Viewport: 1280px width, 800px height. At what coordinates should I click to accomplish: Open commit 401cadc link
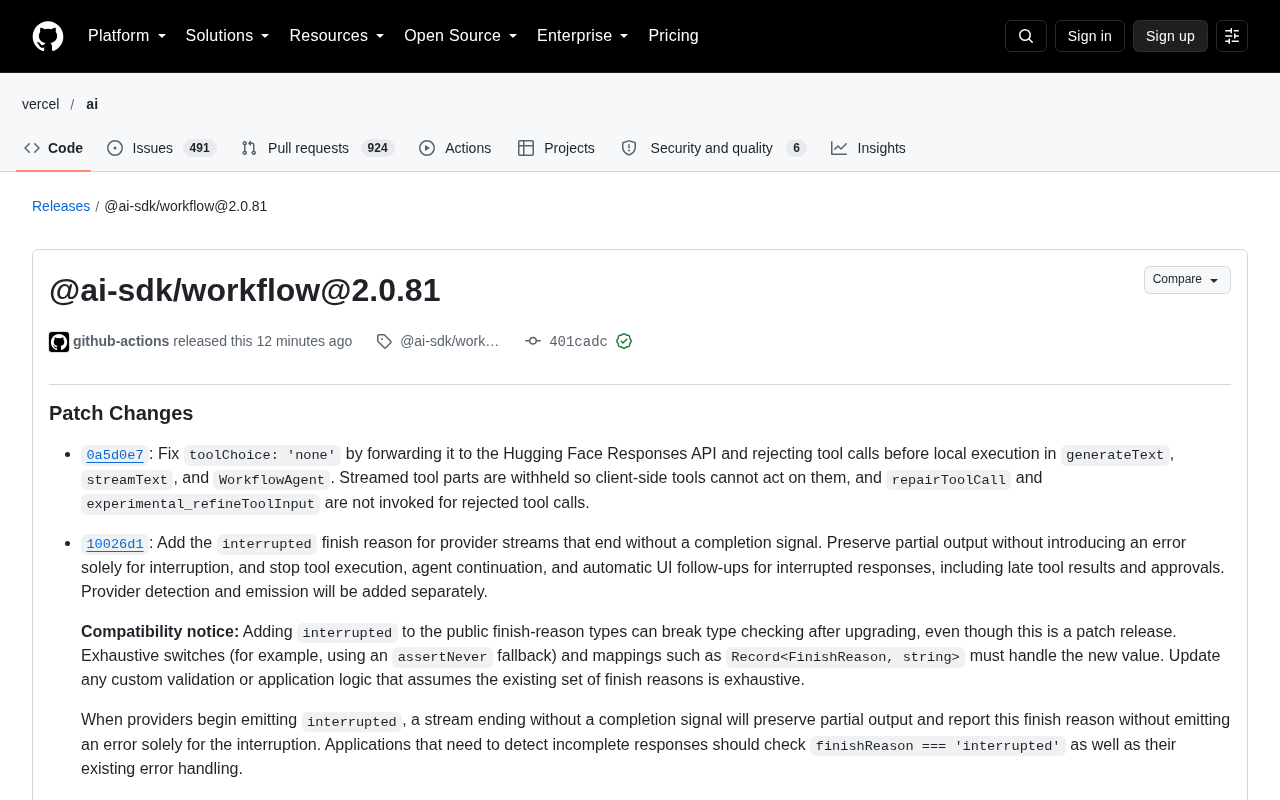[x=578, y=342]
